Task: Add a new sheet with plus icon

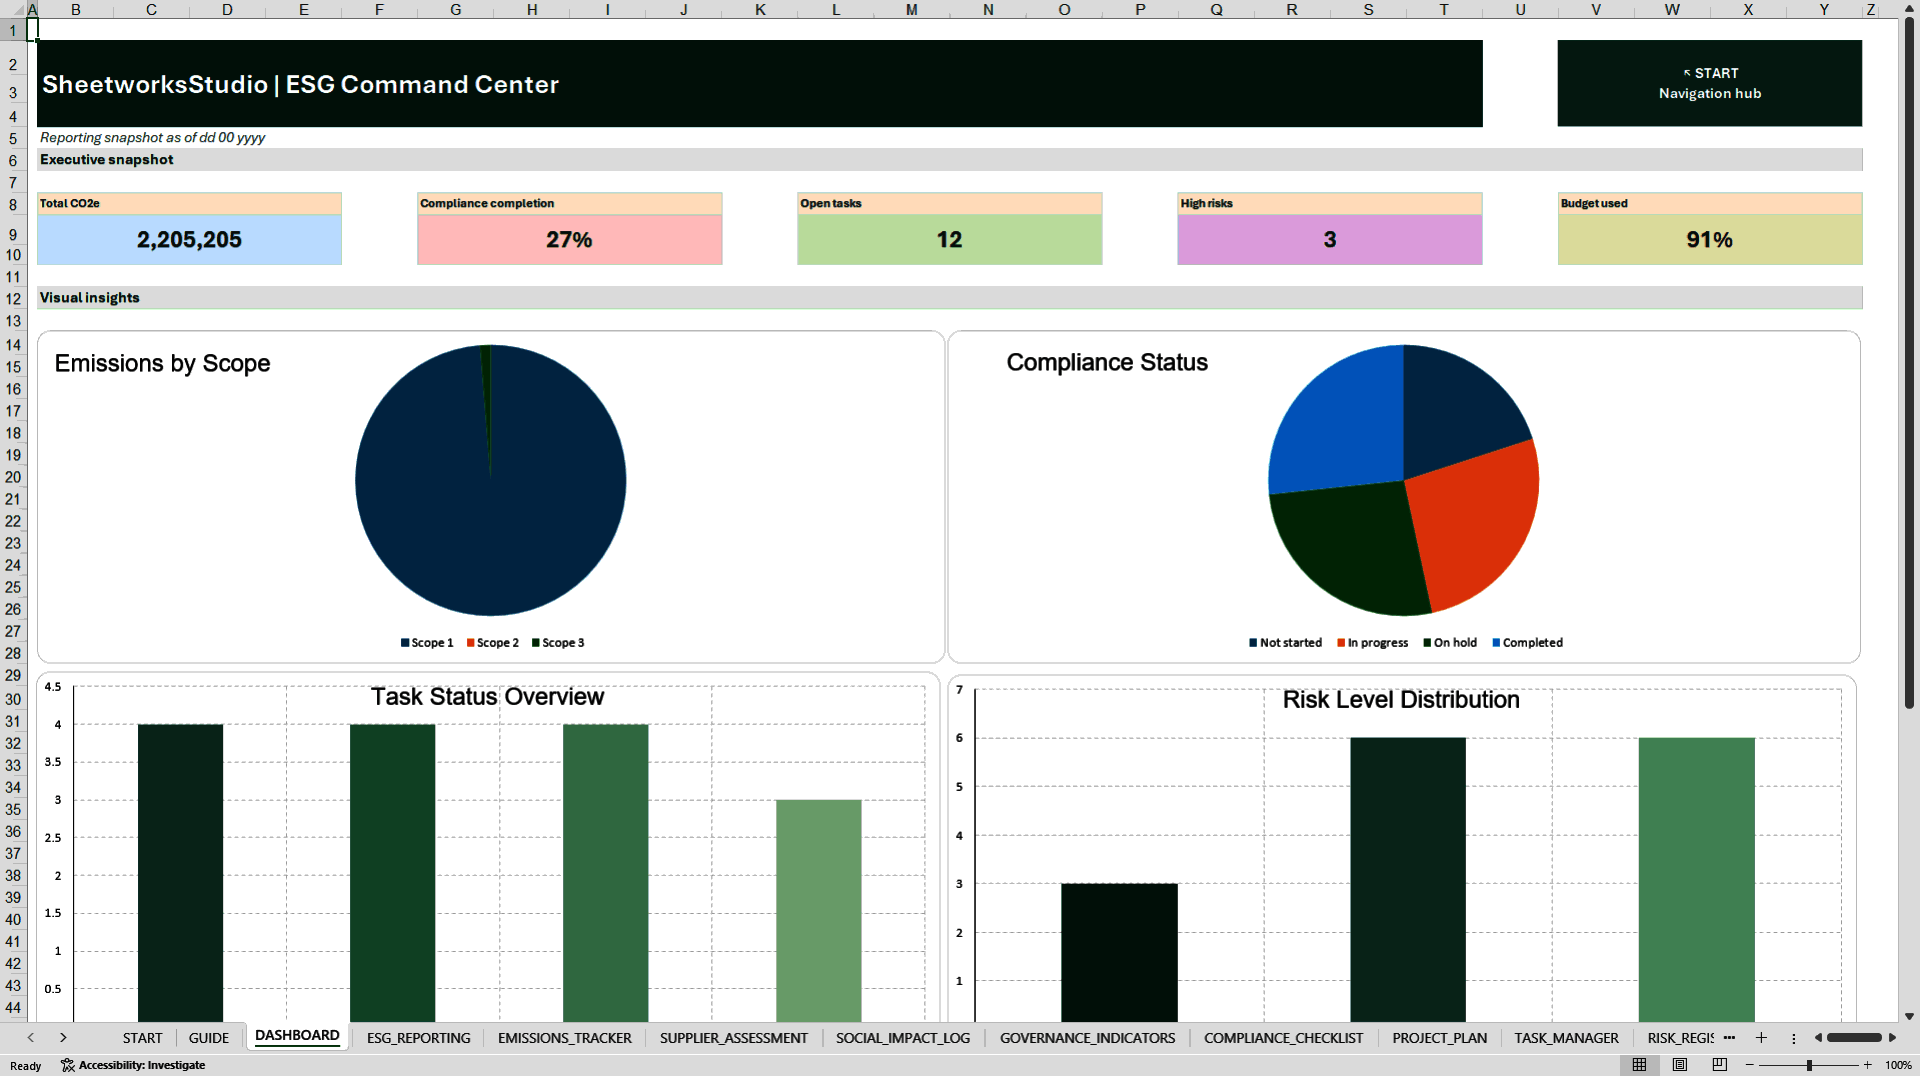Action: 1761,1038
